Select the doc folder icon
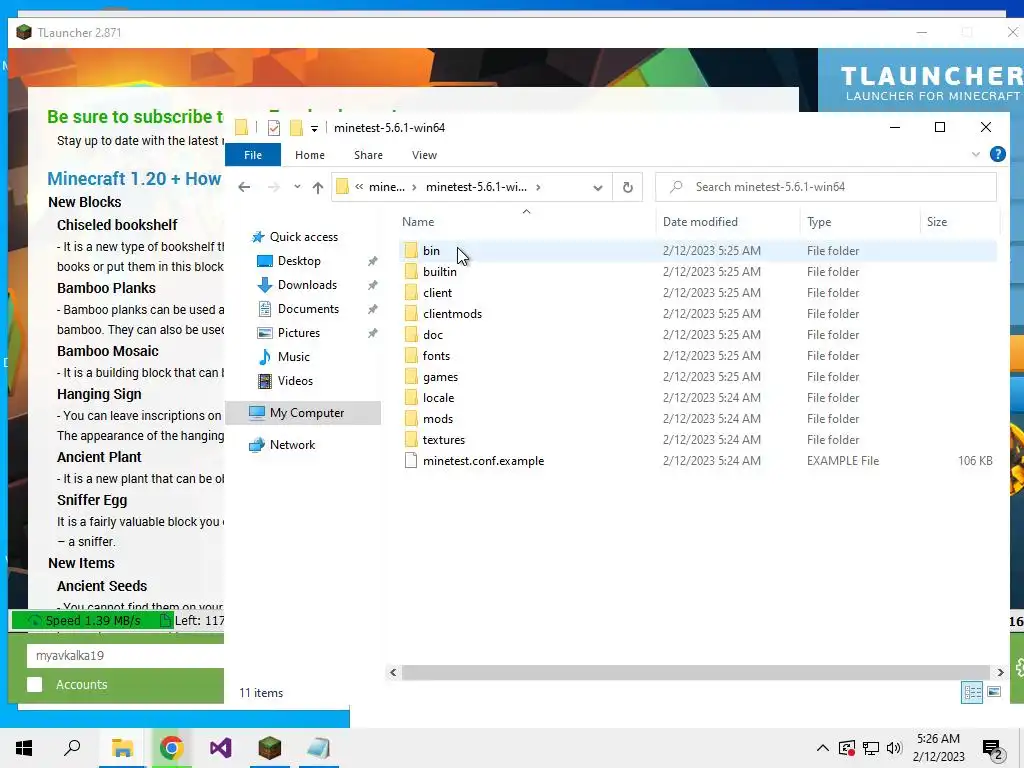 (x=411, y=334)
